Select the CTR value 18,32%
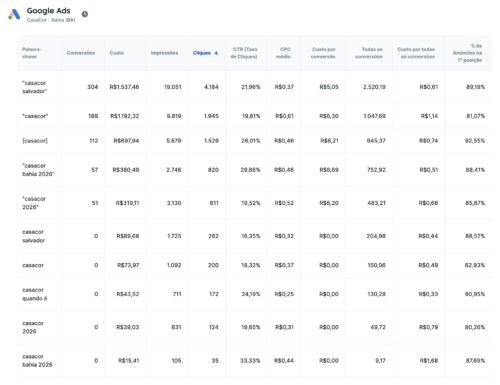 (251, 265)
